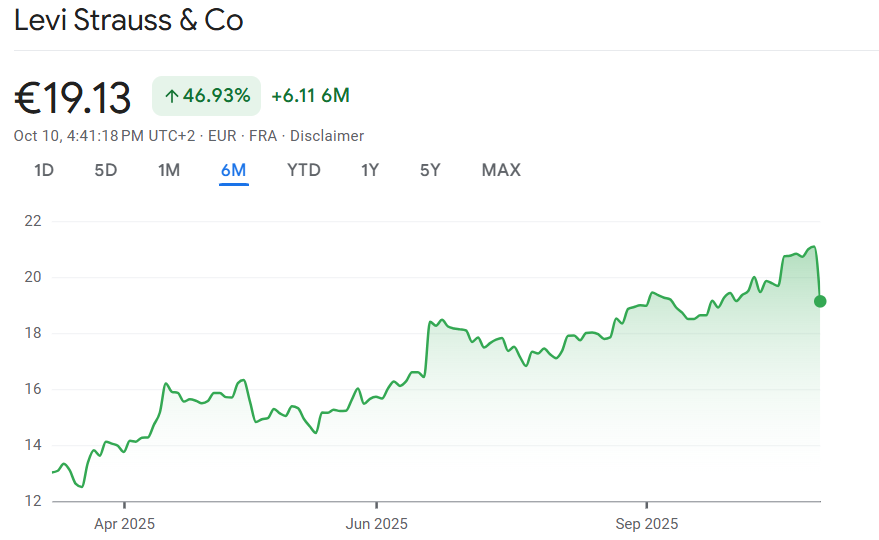Click the green endpoint dot on chart

820,301
